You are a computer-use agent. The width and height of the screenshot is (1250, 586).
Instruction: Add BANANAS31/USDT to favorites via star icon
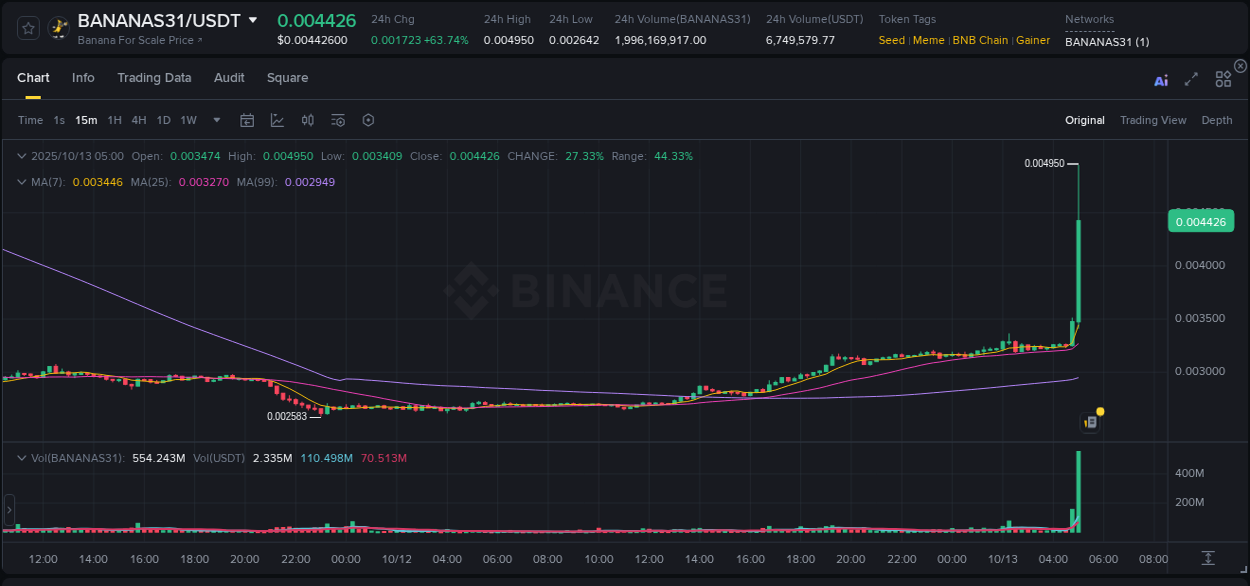coord(27,28)
